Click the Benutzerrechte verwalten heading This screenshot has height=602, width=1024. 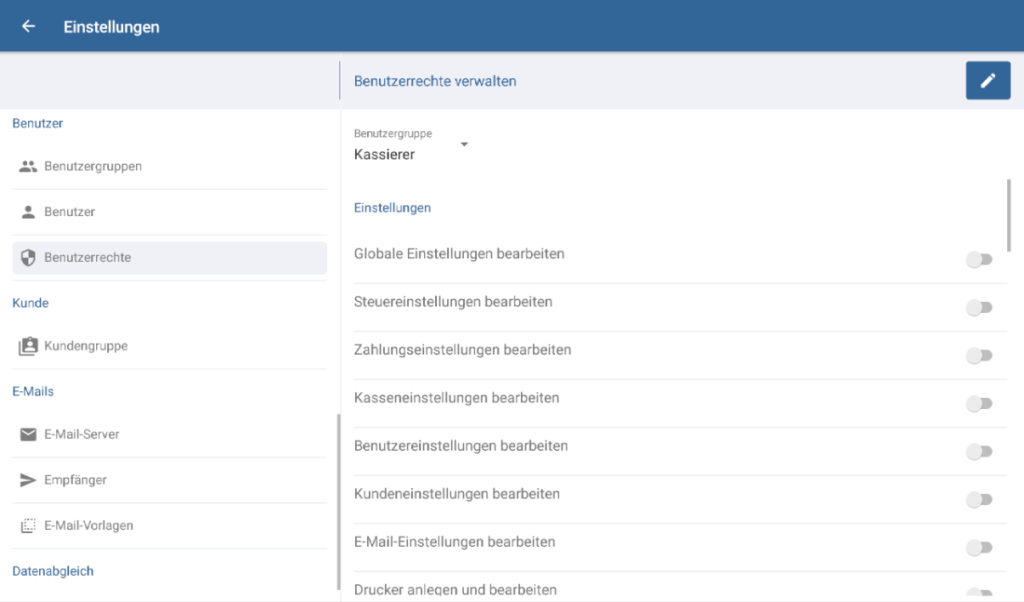pyautogui.click(x=435, y=81)
